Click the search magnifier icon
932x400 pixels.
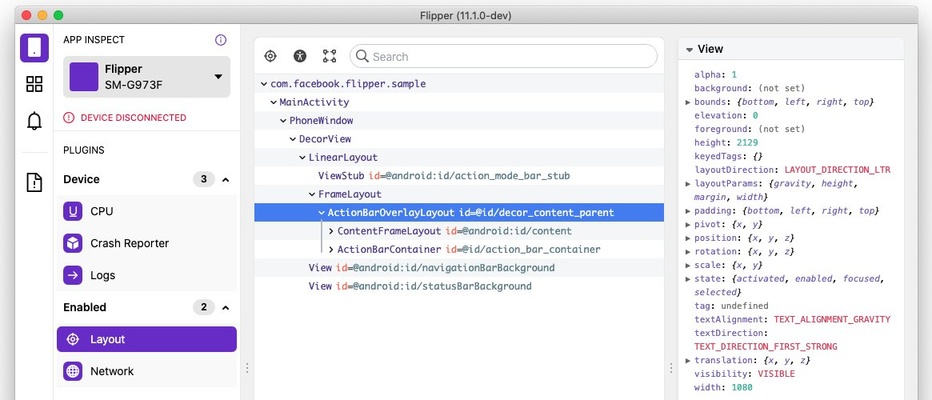click(x=362, y=56)
